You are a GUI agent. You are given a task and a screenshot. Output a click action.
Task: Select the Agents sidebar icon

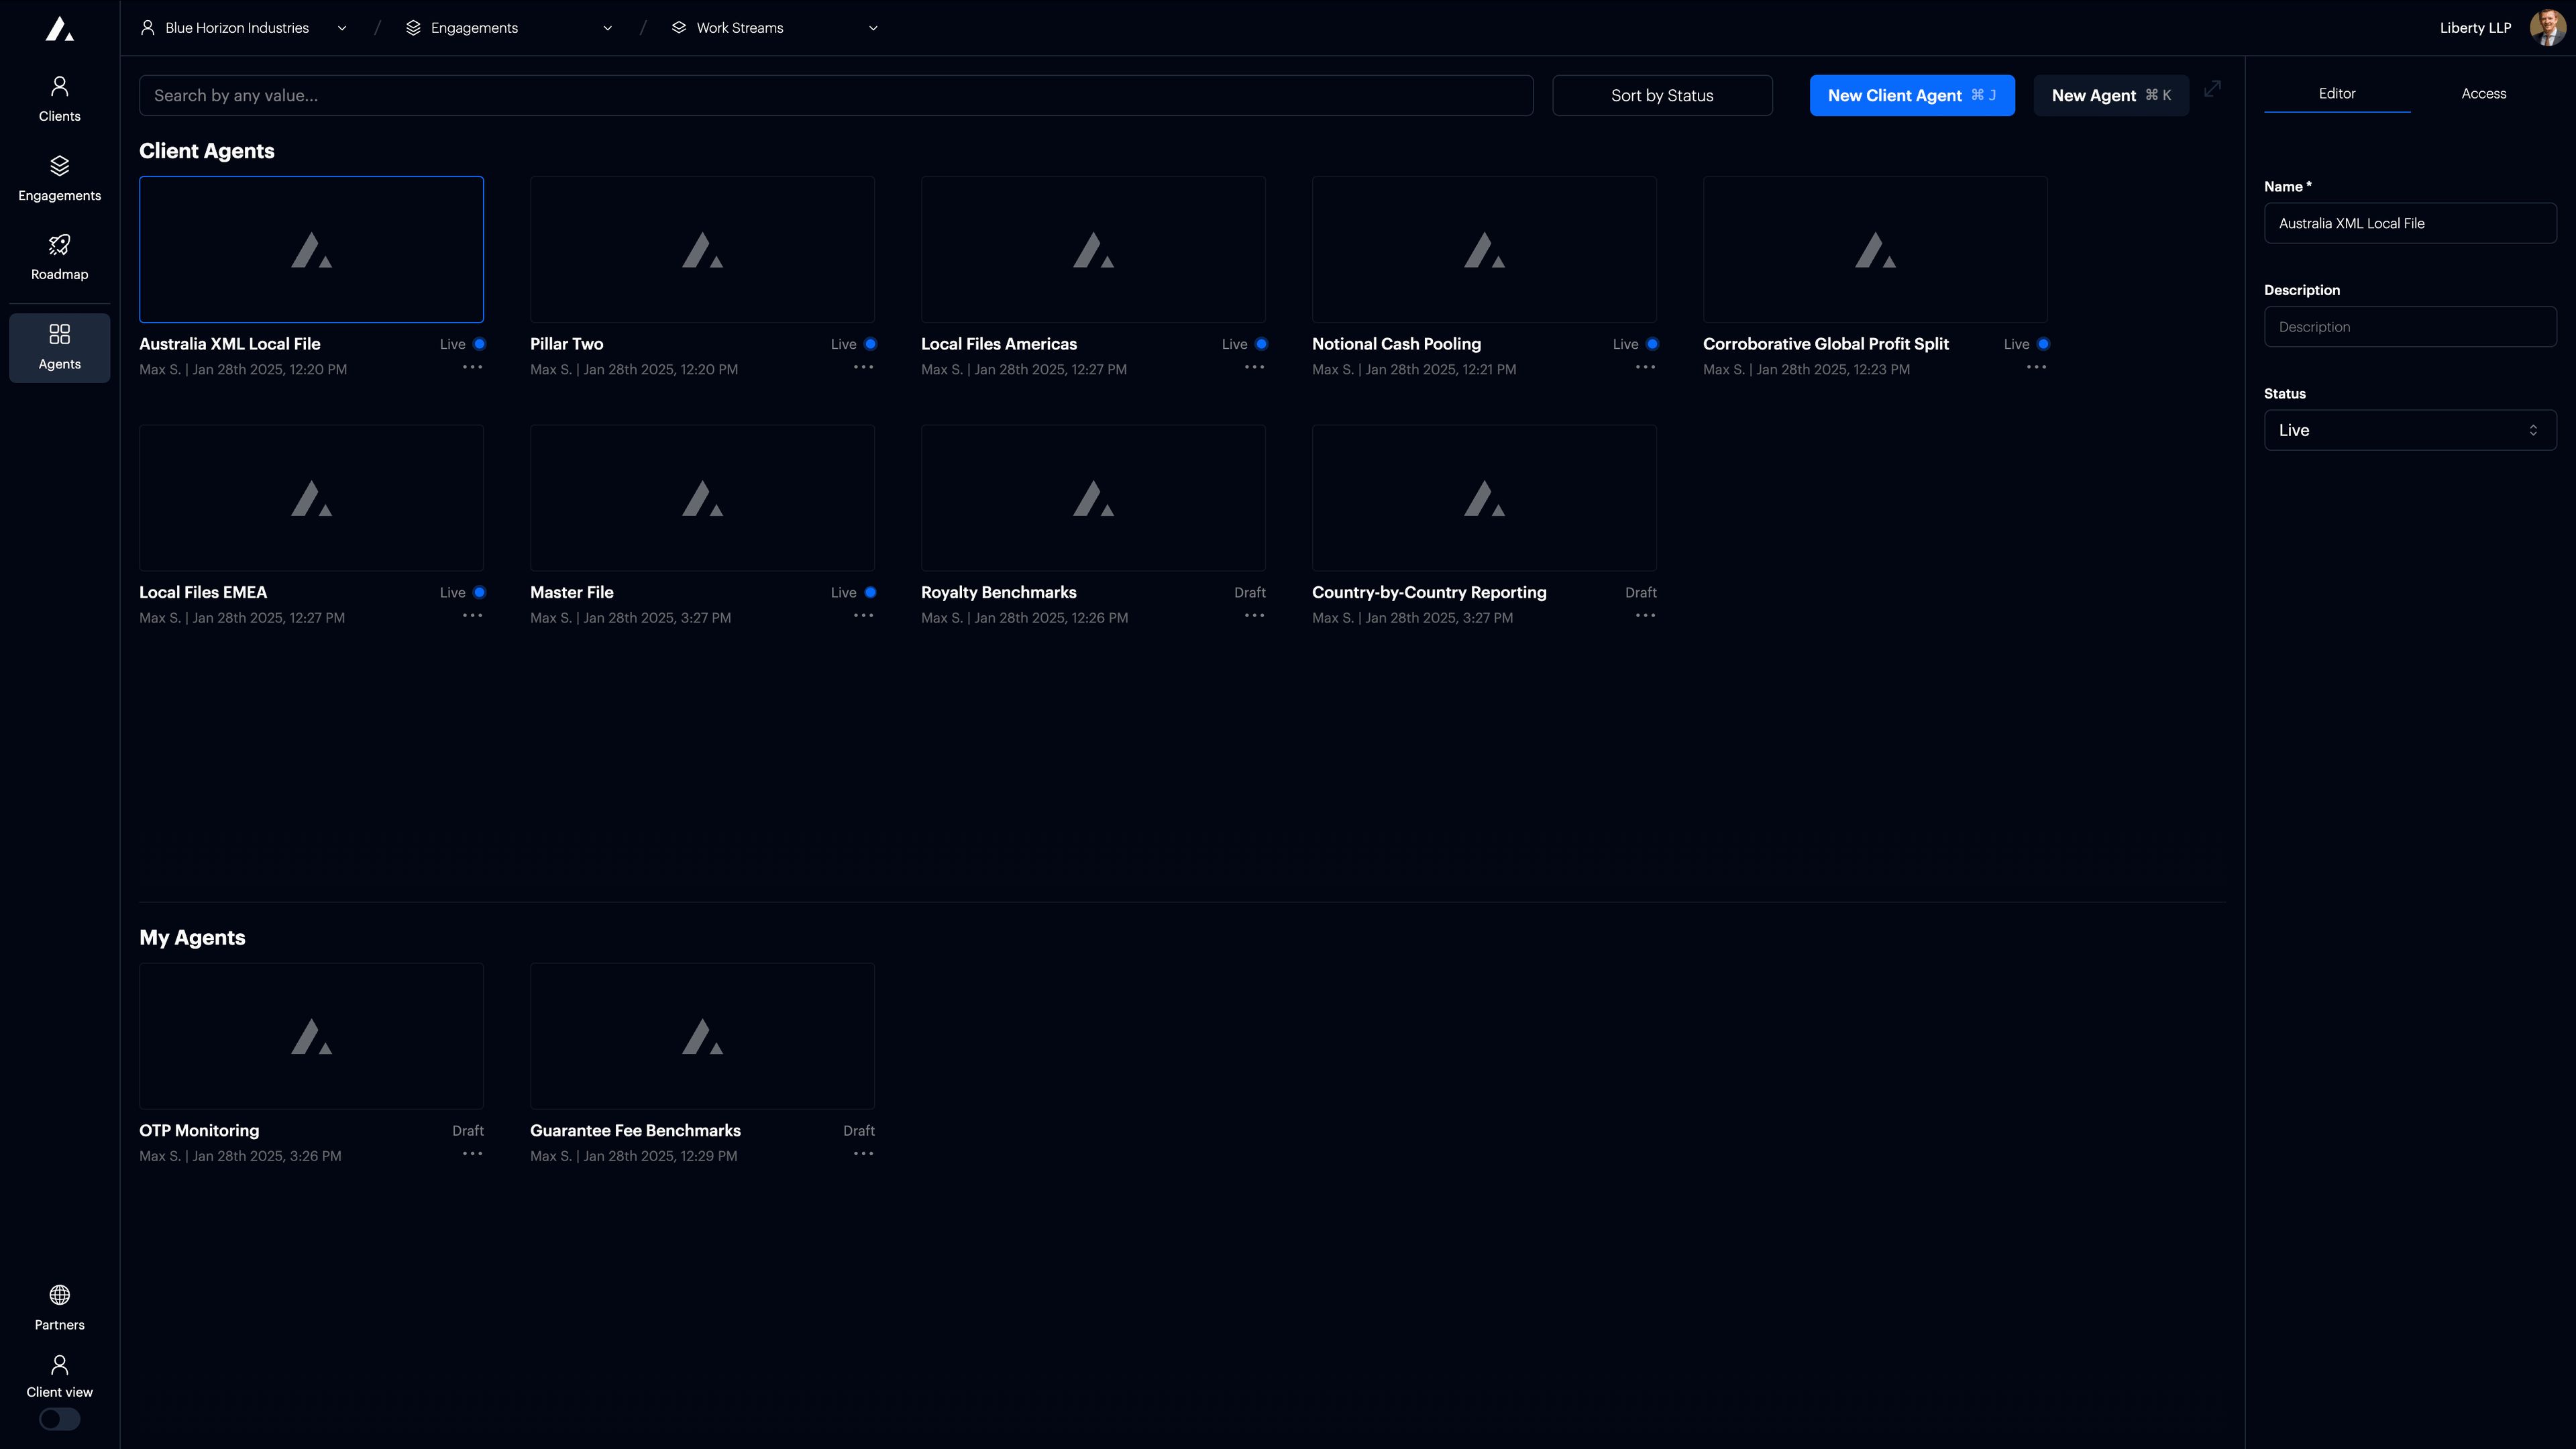[59, 335]
